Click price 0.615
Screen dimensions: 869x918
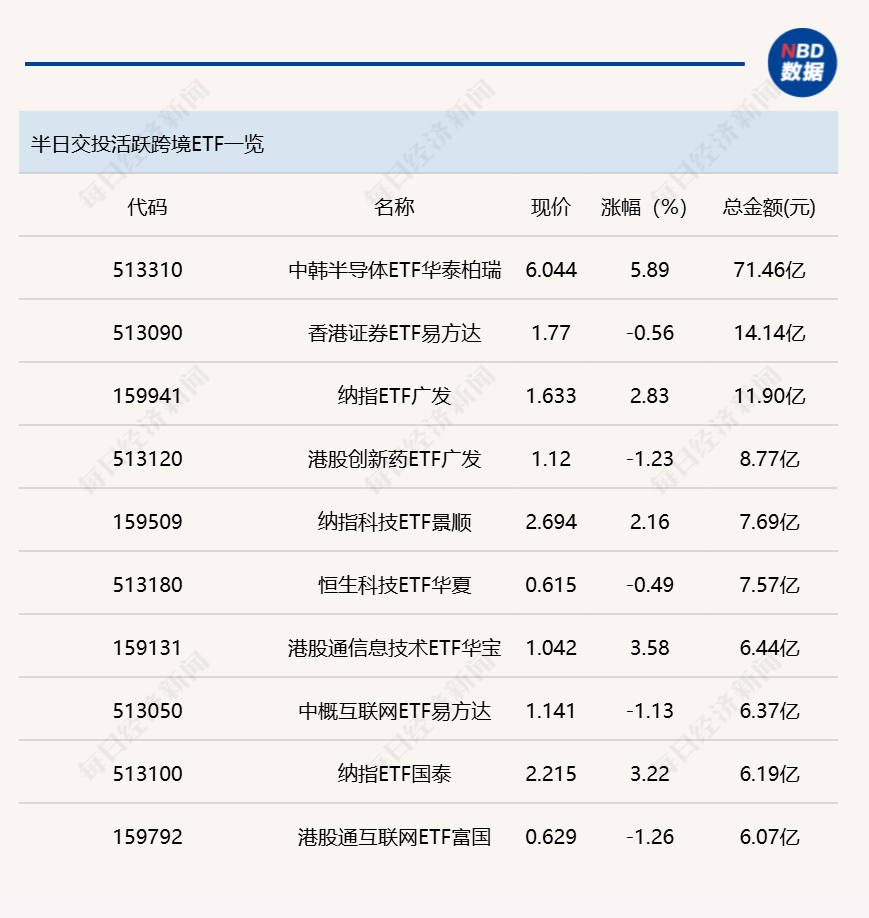click(x=551, y=585)
